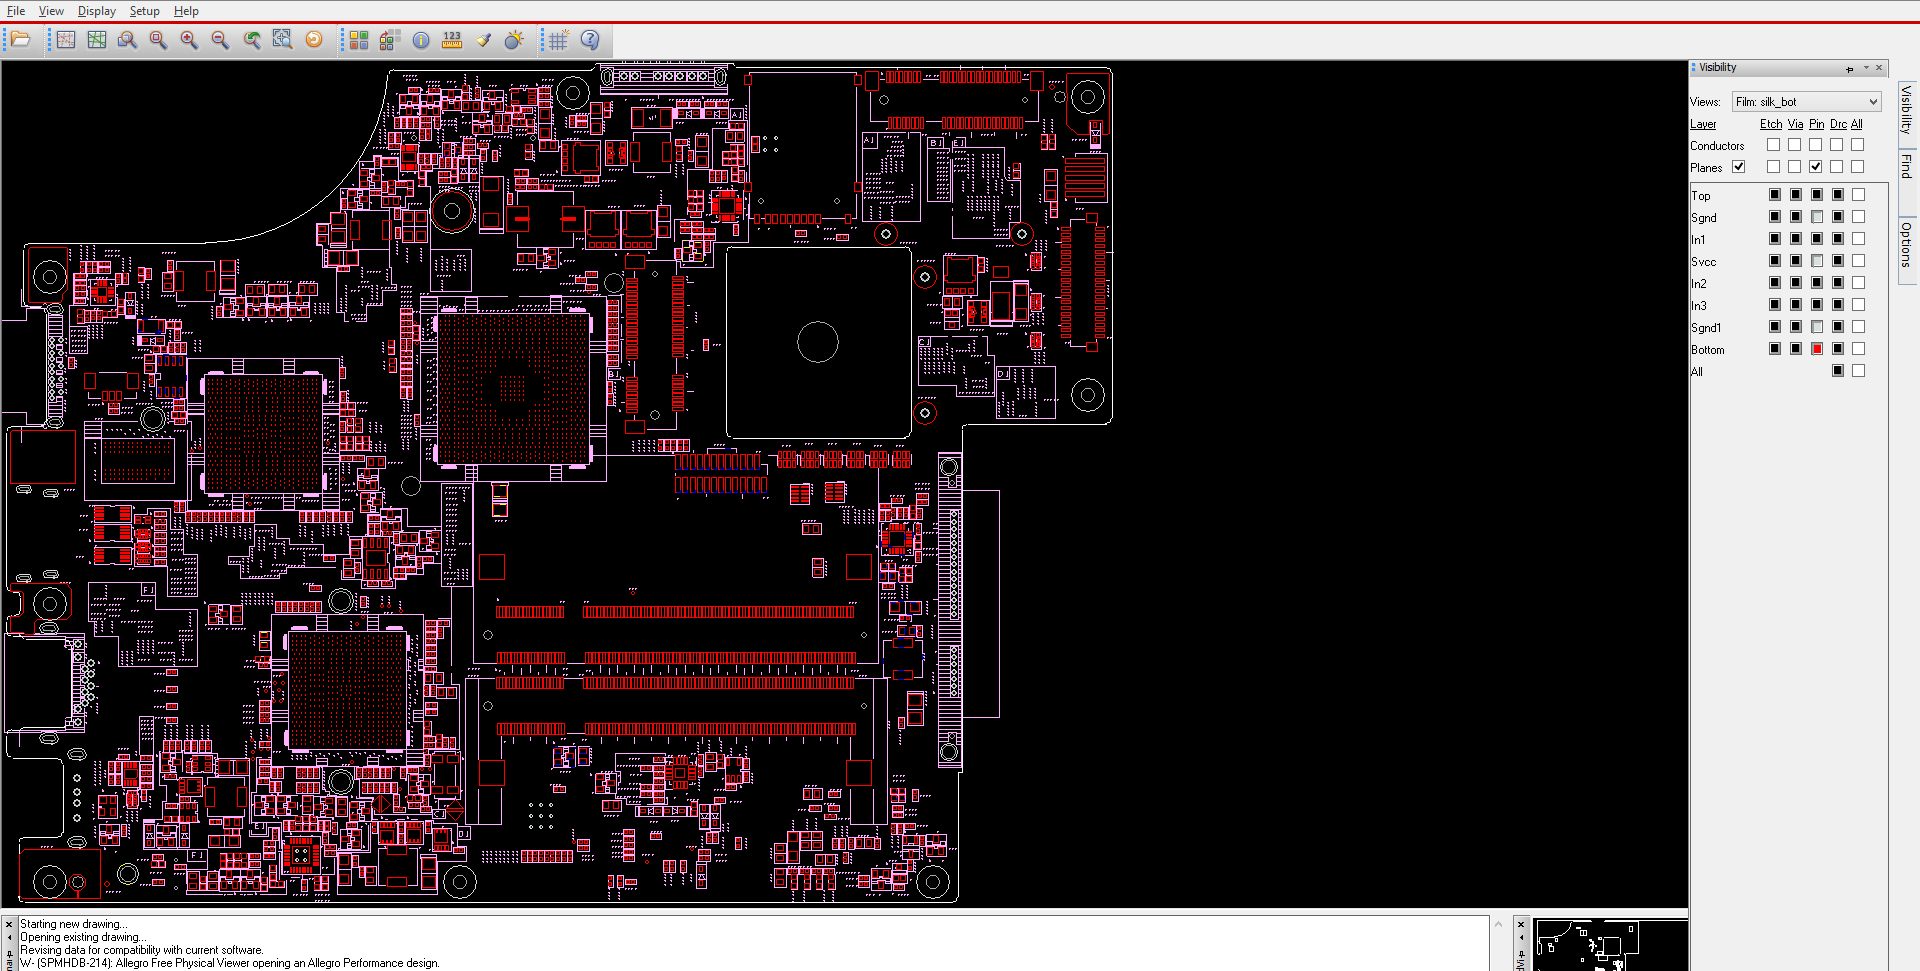
Task: Open the Show Element info icon
Action: (421, 40)
